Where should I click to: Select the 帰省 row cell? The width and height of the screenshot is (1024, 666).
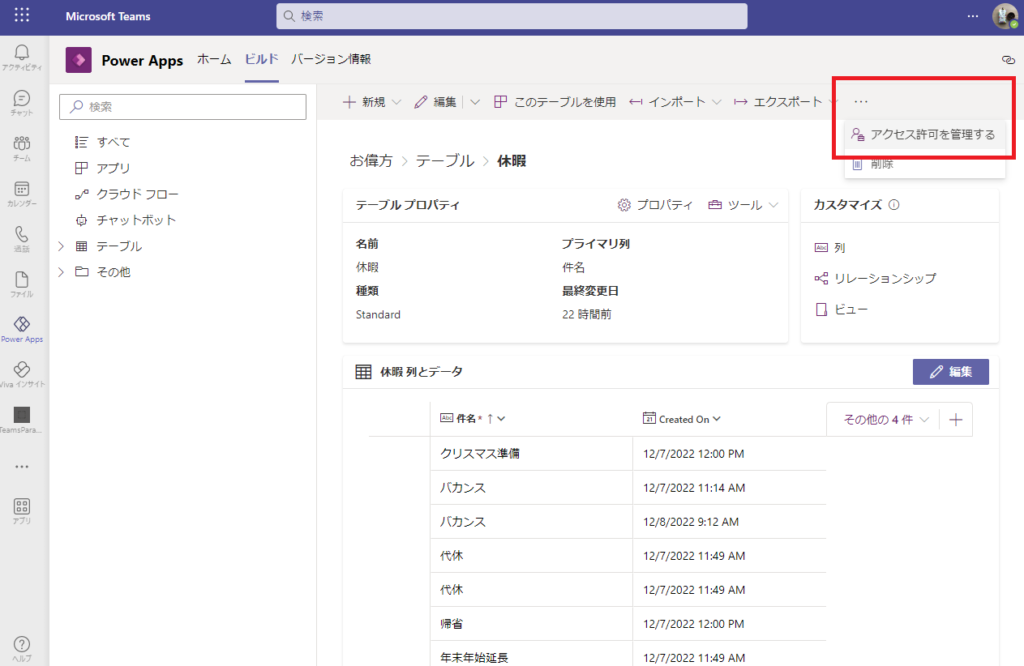pyautogui.click(x=531, y=624)
